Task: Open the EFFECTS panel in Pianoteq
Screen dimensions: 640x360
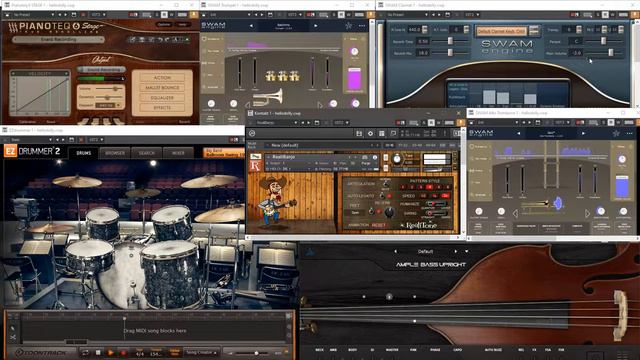Action: (x=162, y=108)
